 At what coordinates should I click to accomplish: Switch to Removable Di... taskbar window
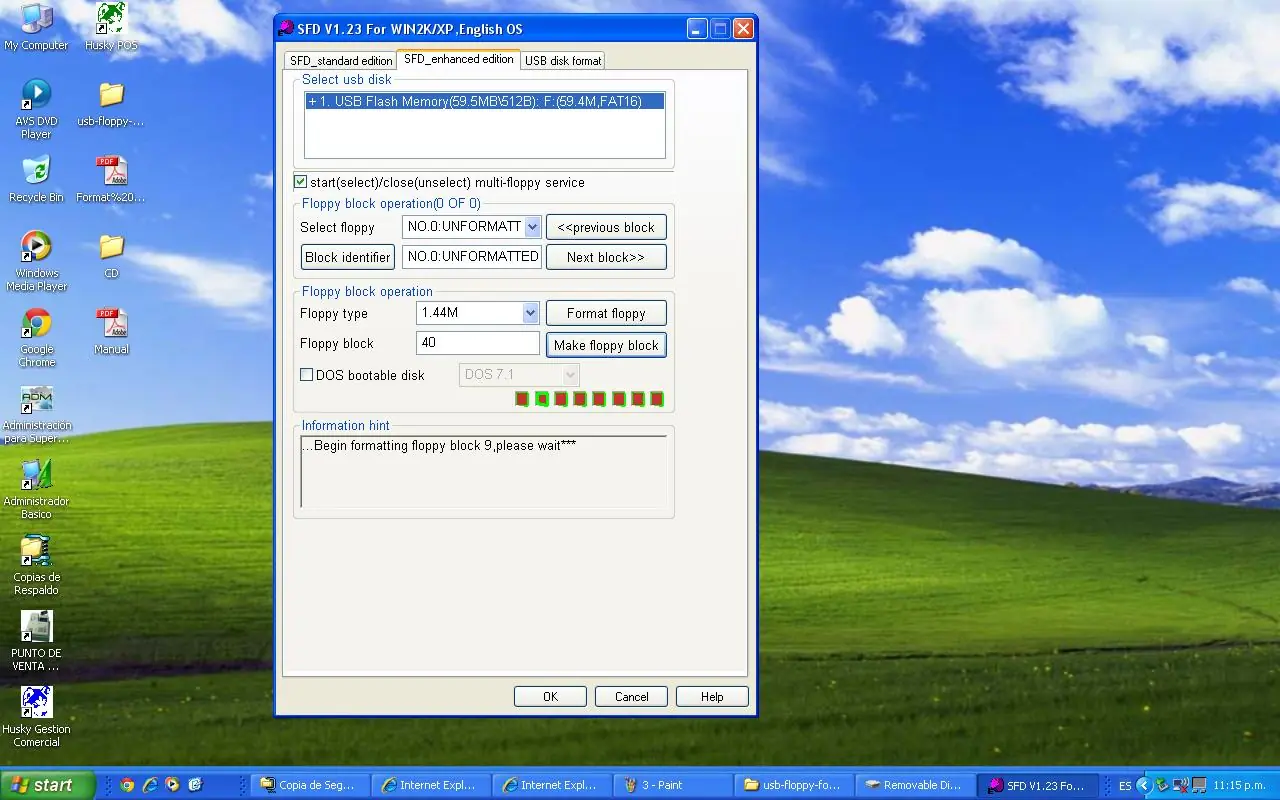[x=914, y=785]
